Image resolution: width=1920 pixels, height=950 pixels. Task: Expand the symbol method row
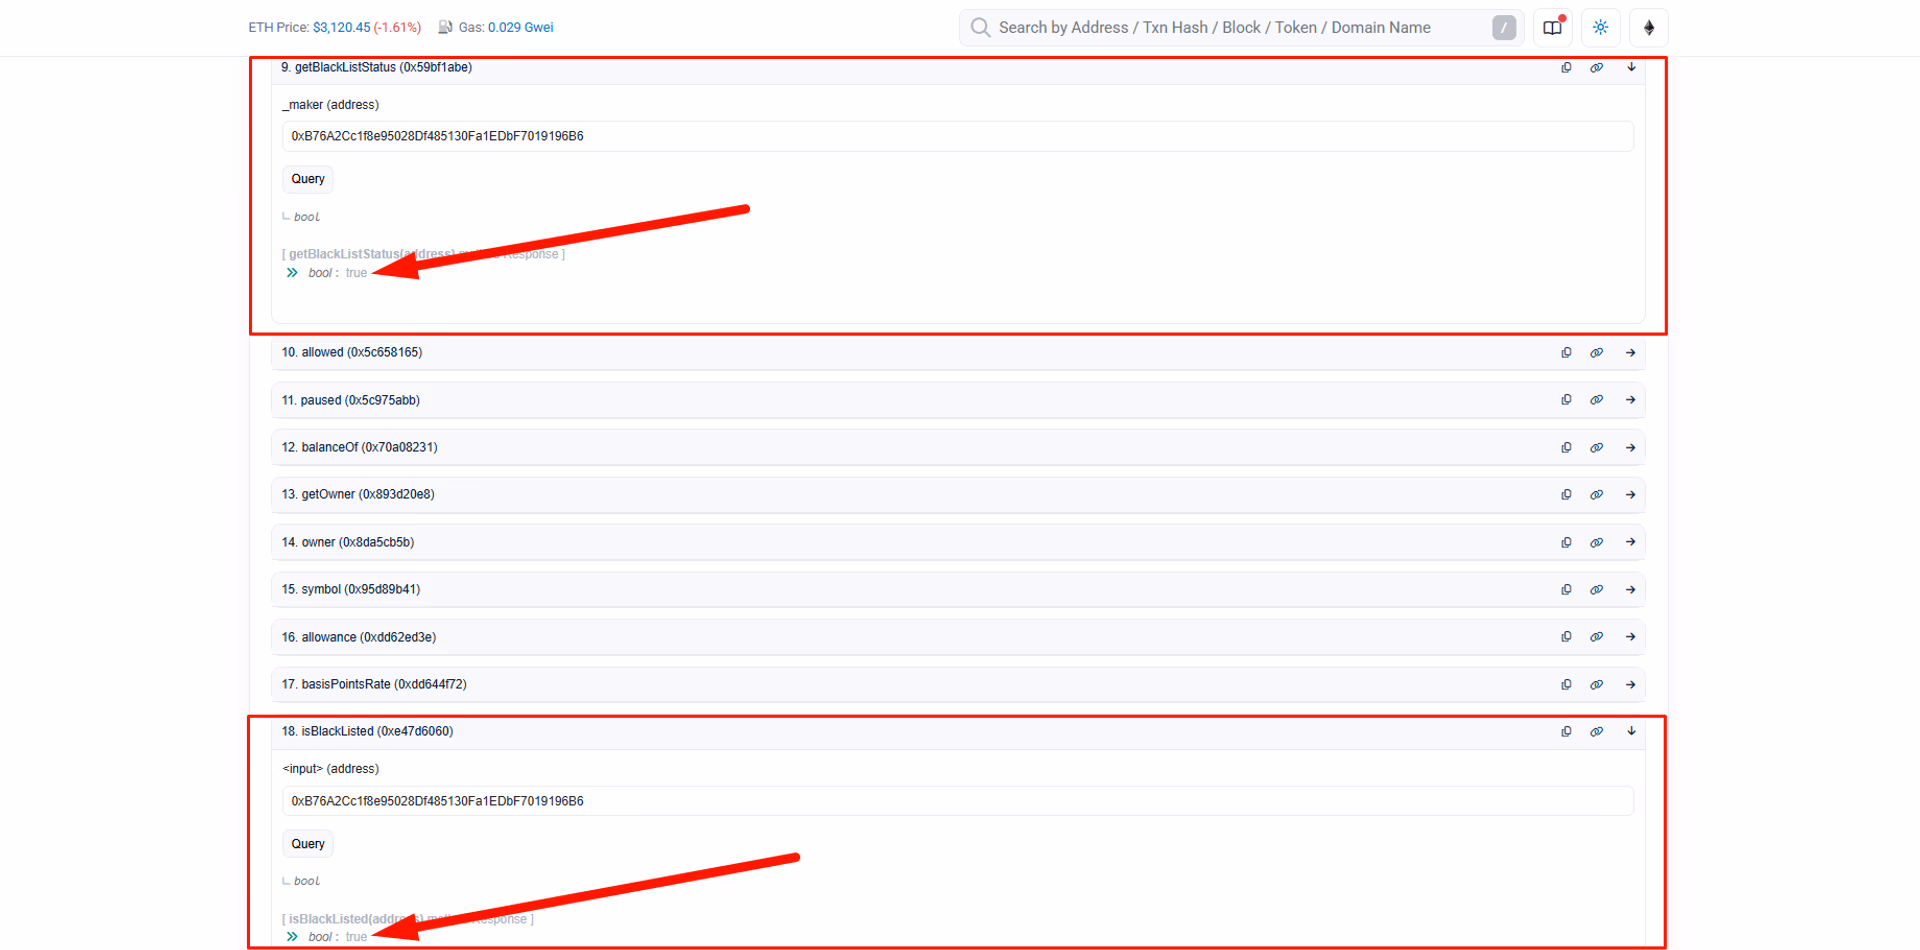[1631, 590]
